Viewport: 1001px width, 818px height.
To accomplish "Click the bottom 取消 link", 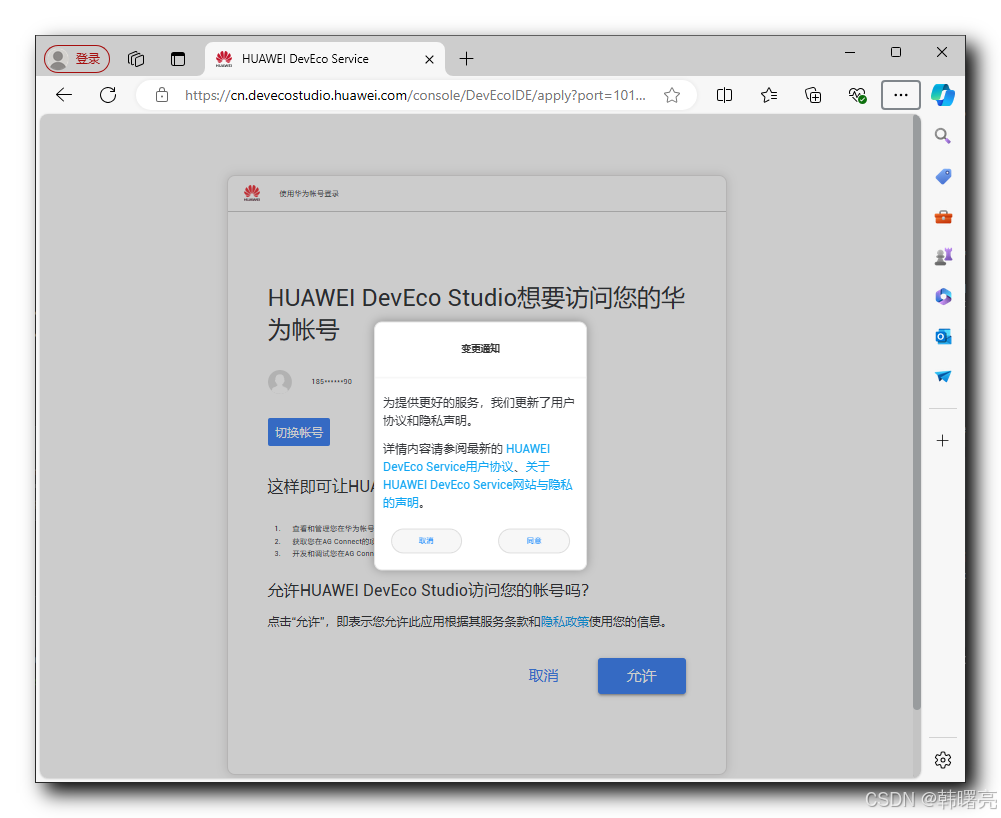I will (x=543, y=676).
